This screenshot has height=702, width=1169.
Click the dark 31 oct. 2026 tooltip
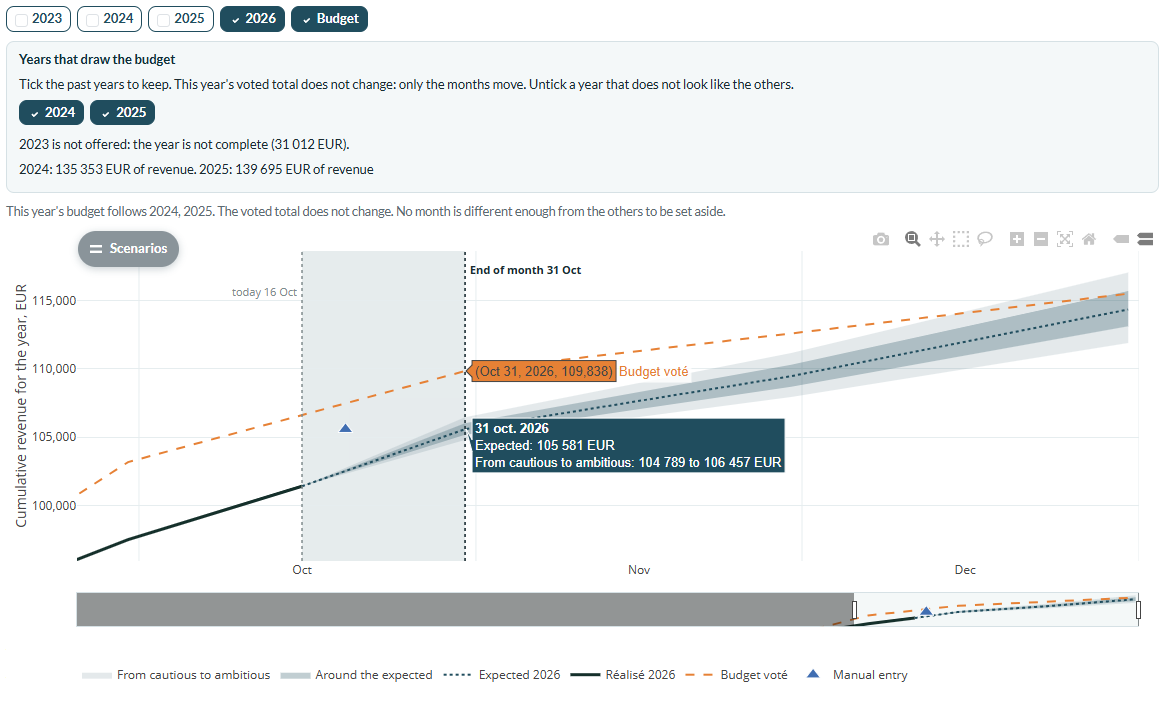click(628, 446)
